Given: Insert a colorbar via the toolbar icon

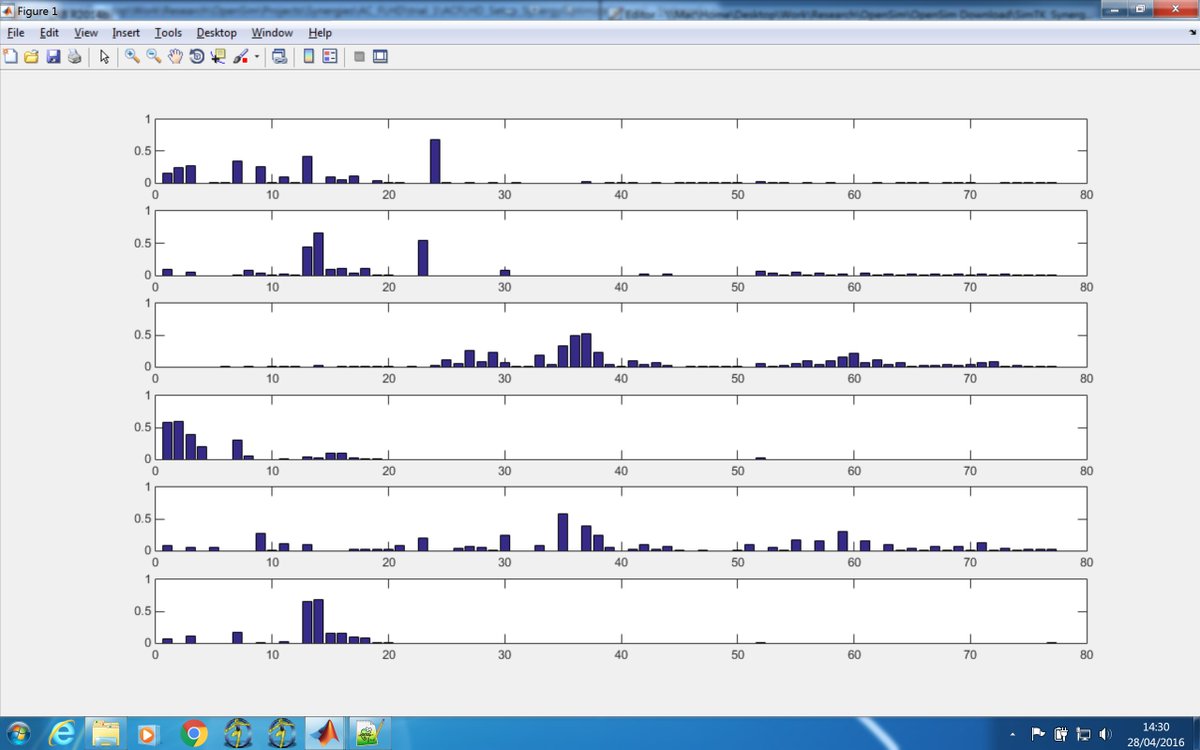Looking at the screenshot, I should [309, 56].
